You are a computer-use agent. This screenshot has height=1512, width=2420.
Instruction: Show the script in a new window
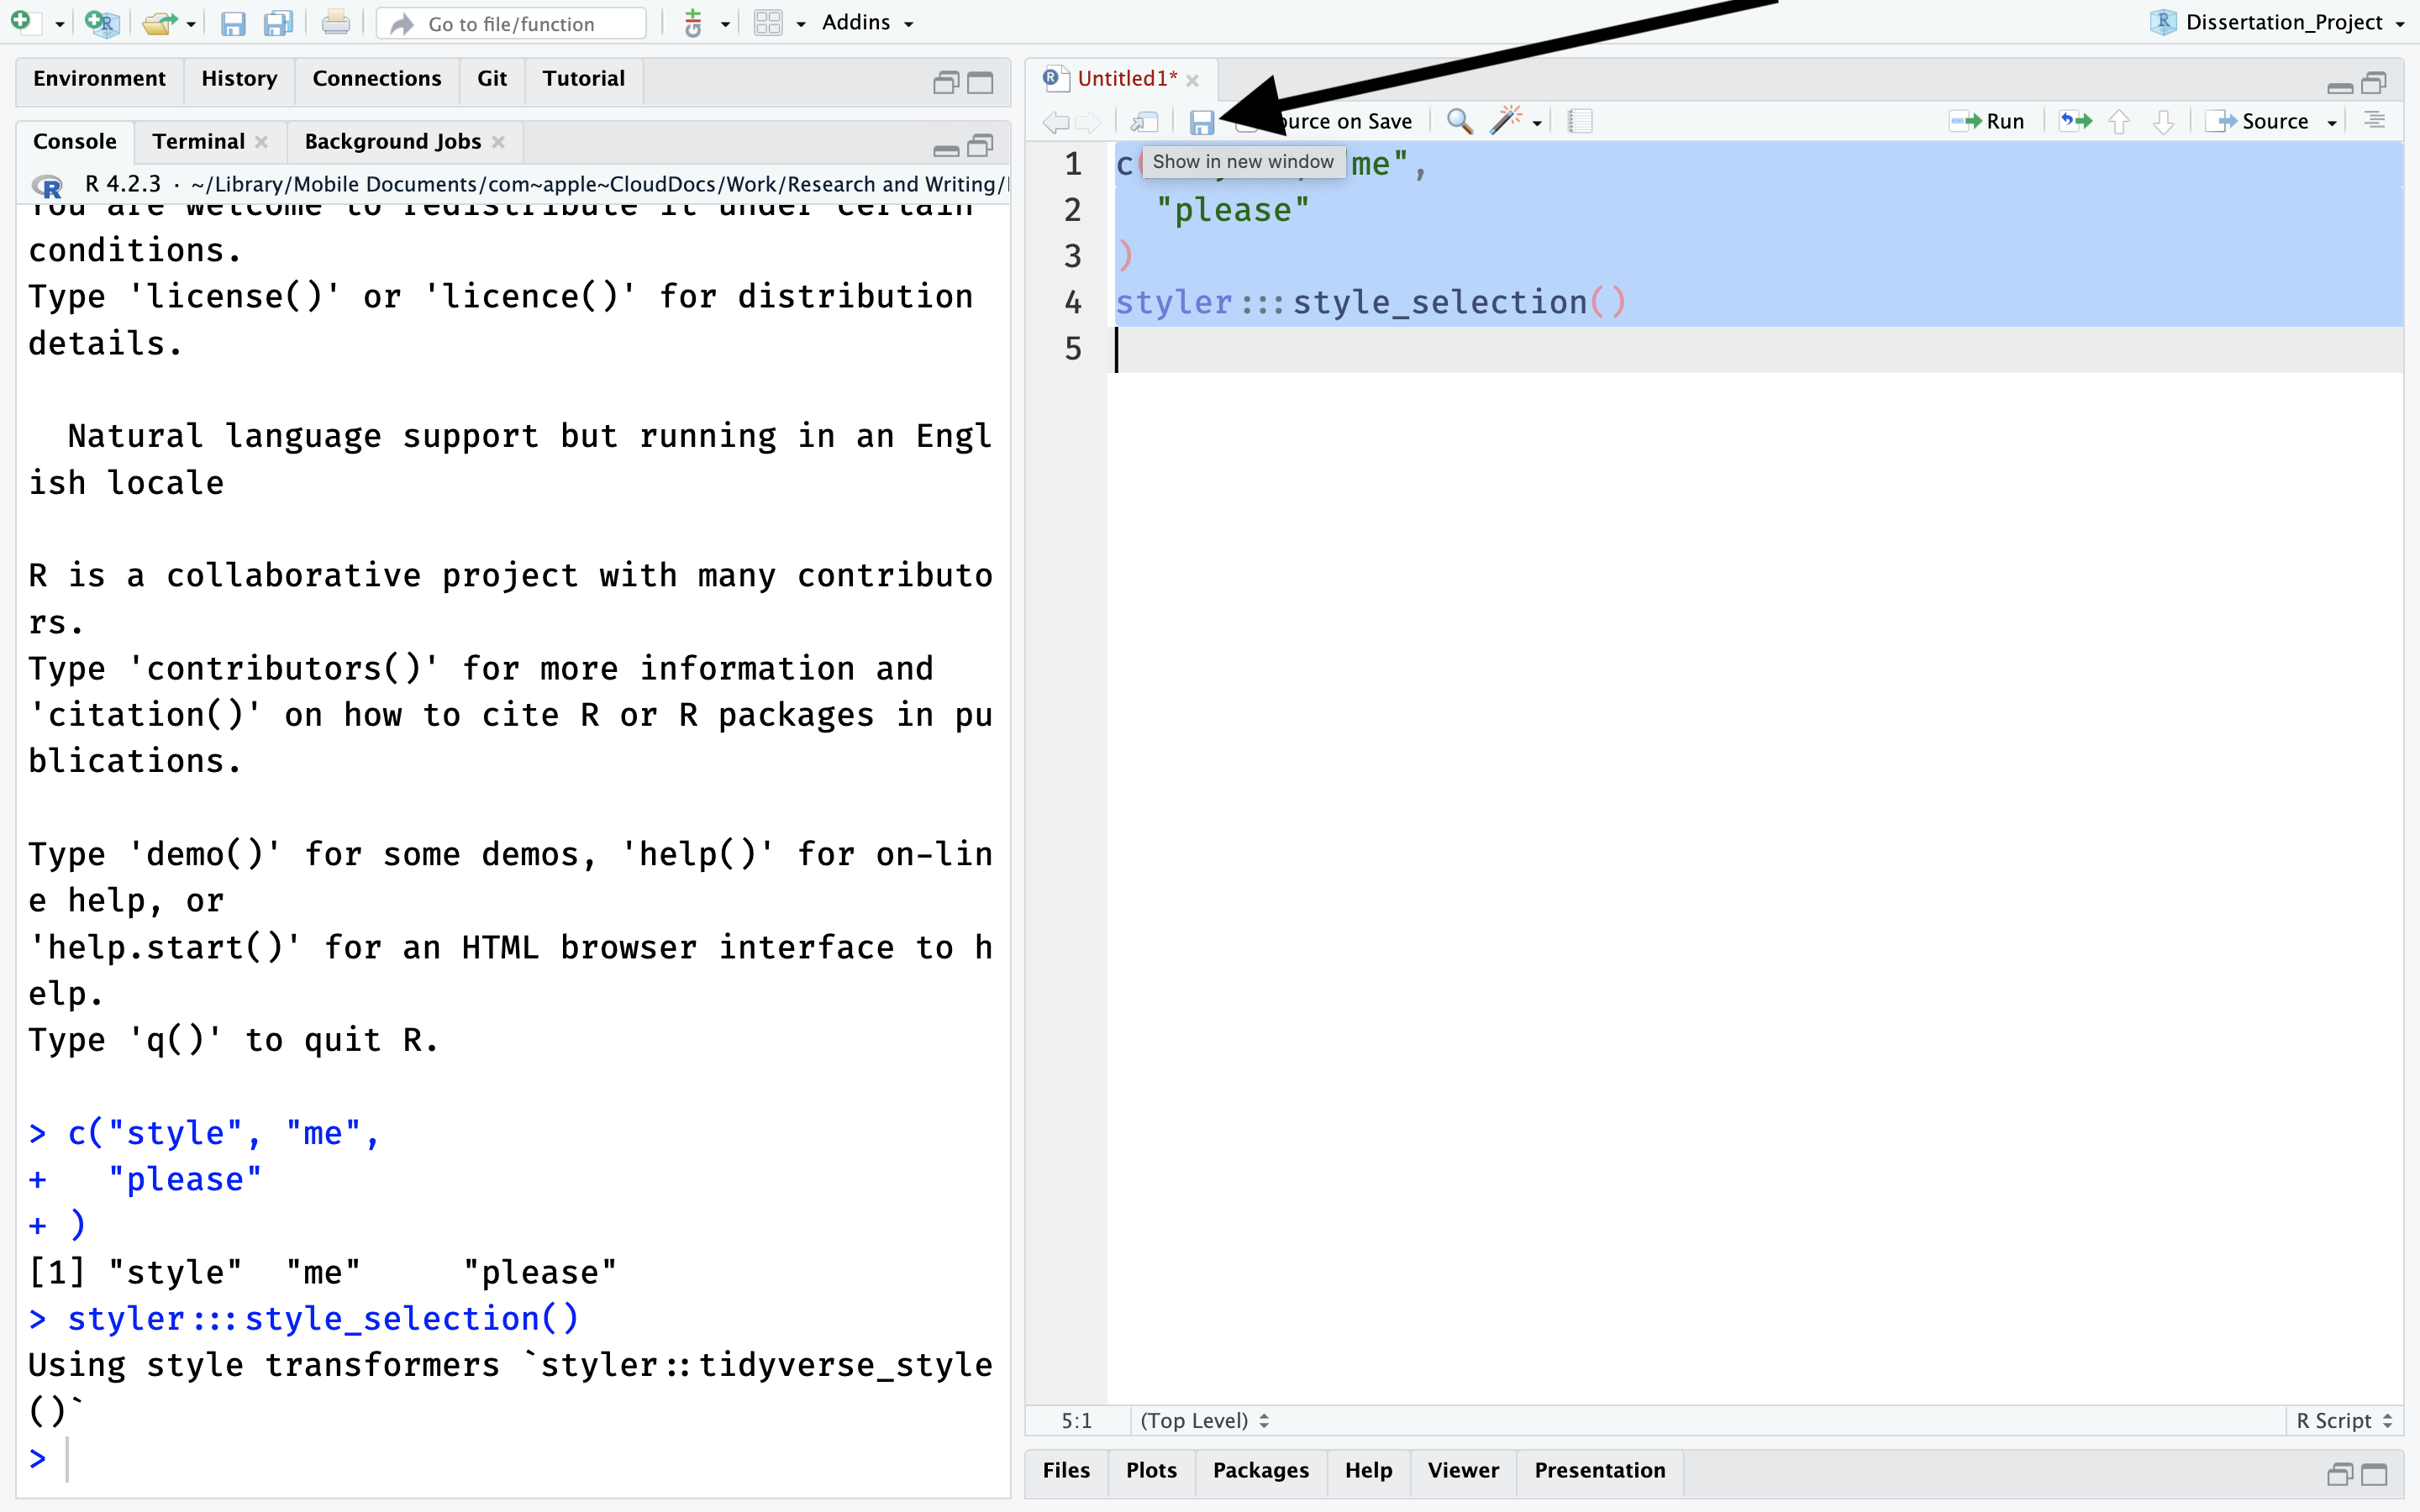[x=1144, y=121]
